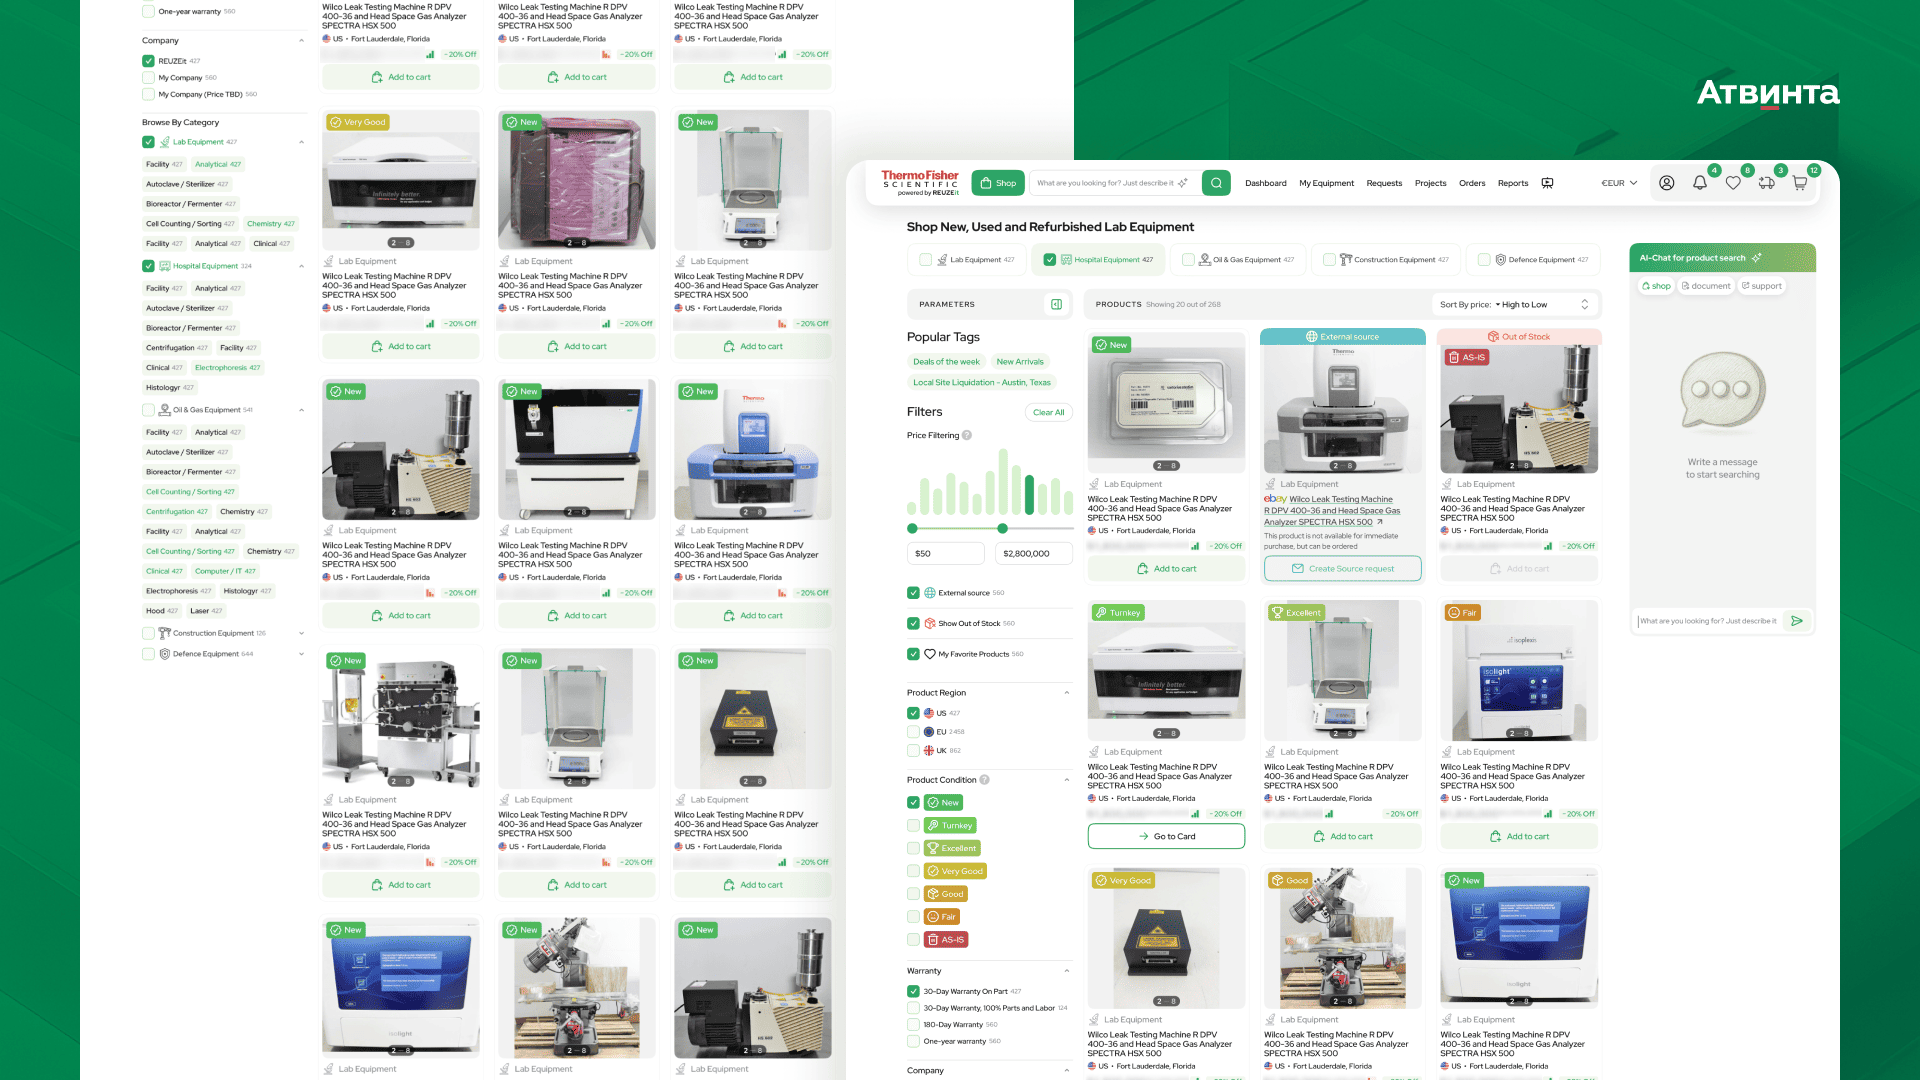The image size is (1920, 1080).
Task: Open the Dashboard menu item
Action: (x=1266, y=183)
